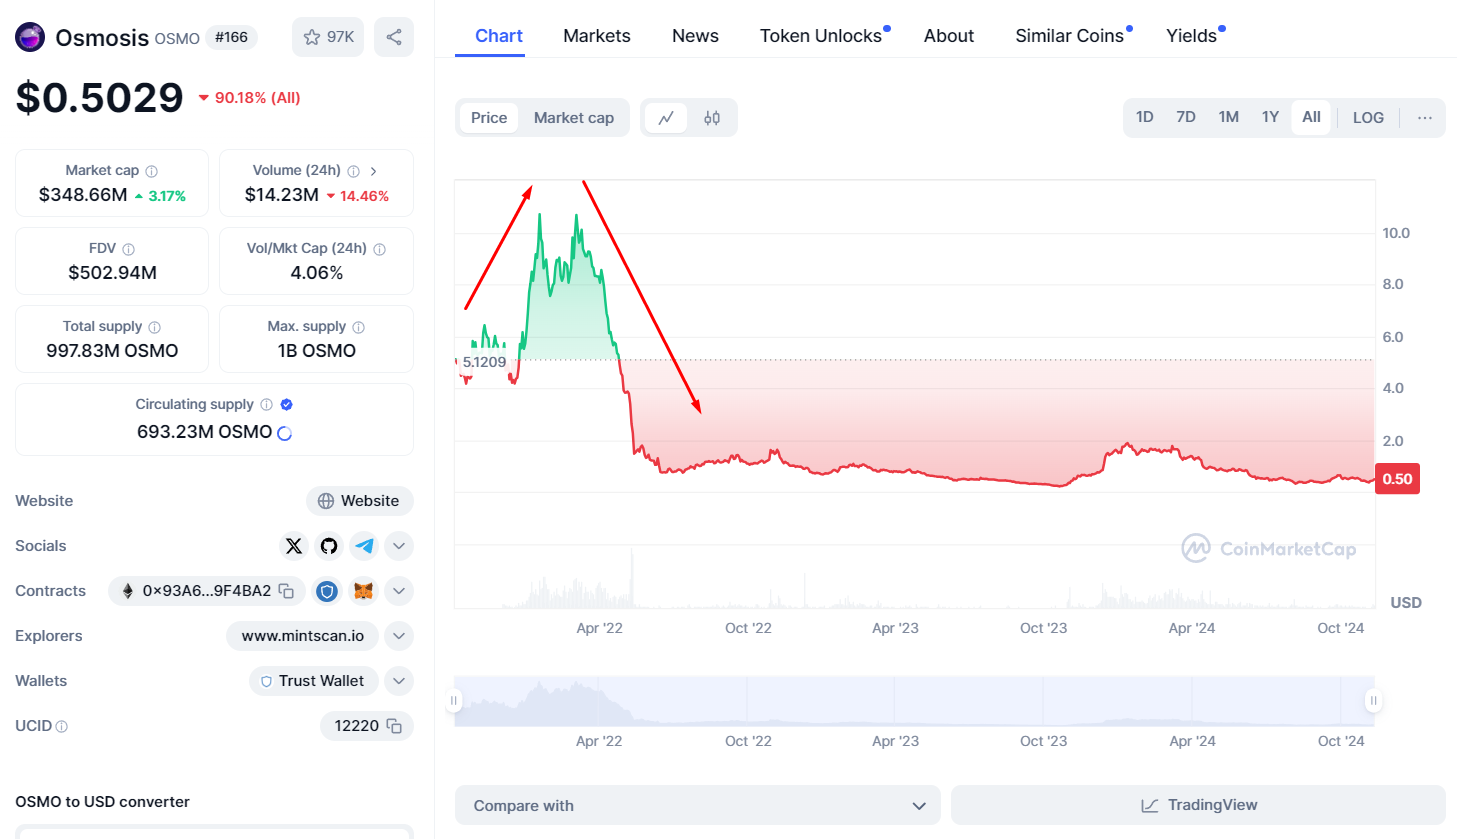Open www.mintscan.io explorer link

pyautogui.click(x=303, y=636)
